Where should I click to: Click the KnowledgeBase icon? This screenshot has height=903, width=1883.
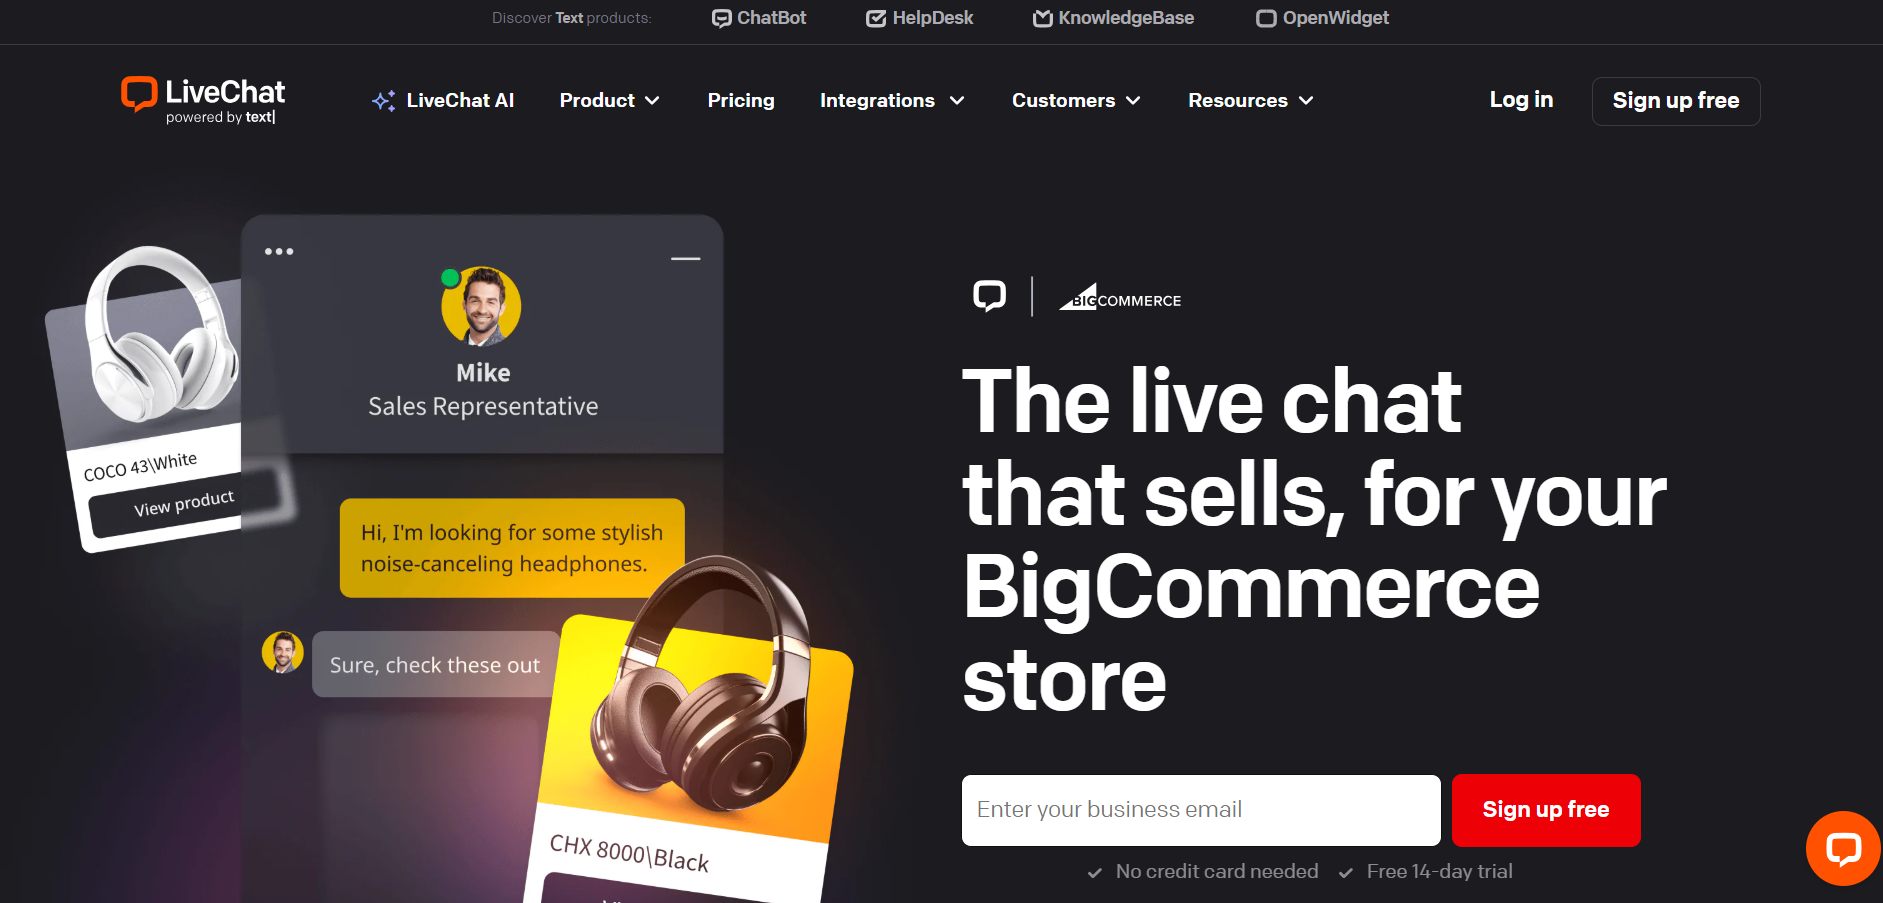pos(1043,18)
